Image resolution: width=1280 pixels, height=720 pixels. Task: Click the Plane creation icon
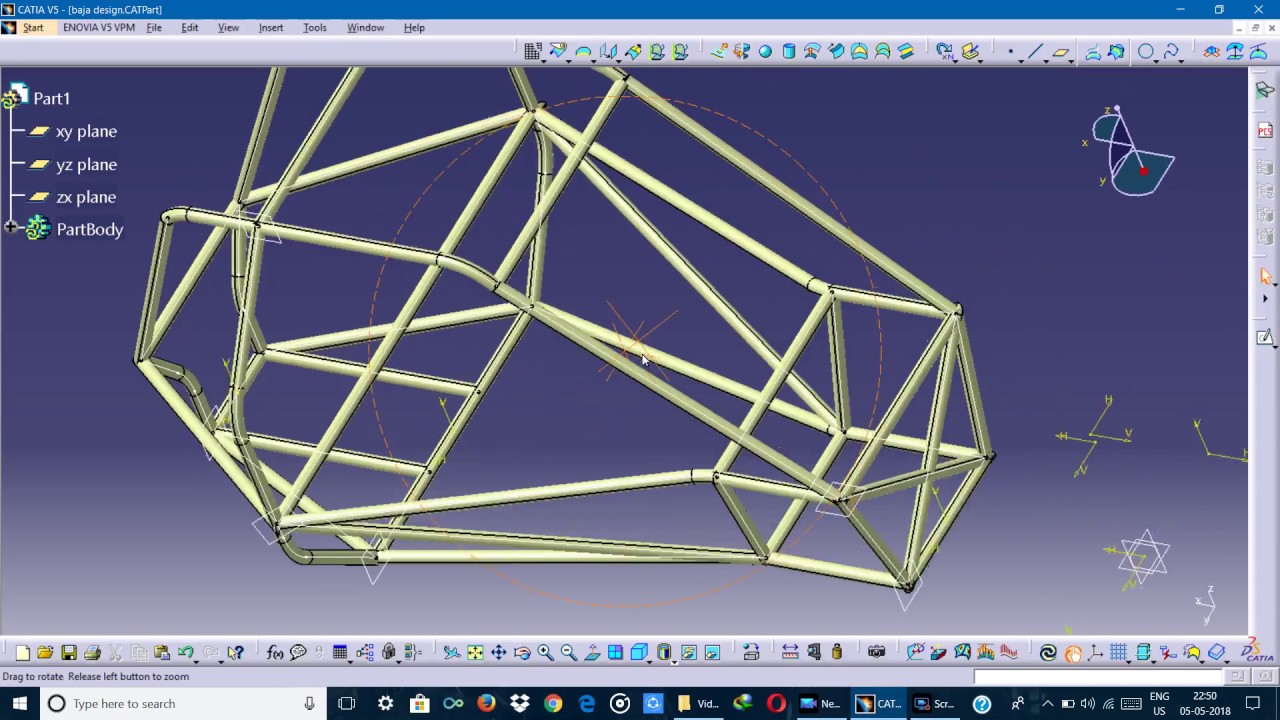tap(1060, 51)
